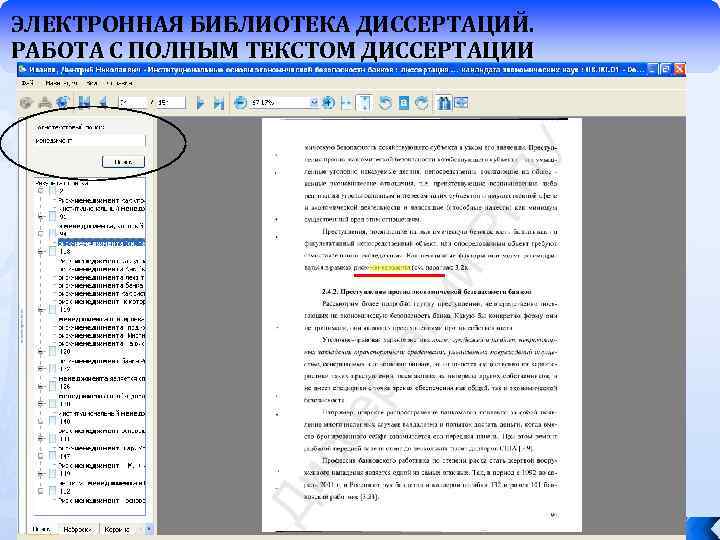Click the highlighted result row under page 94
This screenshot has width=720, height=540.
click(101, 242)
